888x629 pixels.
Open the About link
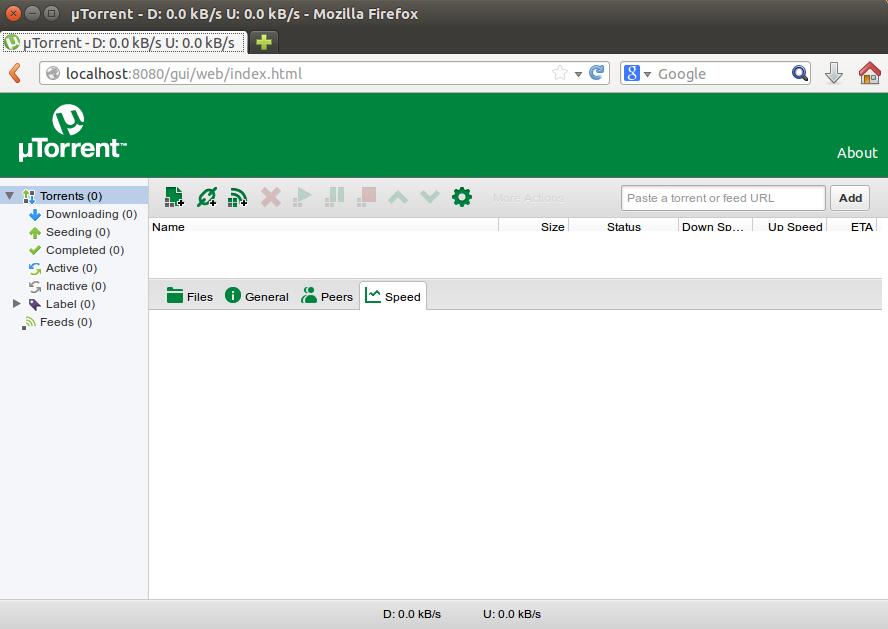point(857,153)
